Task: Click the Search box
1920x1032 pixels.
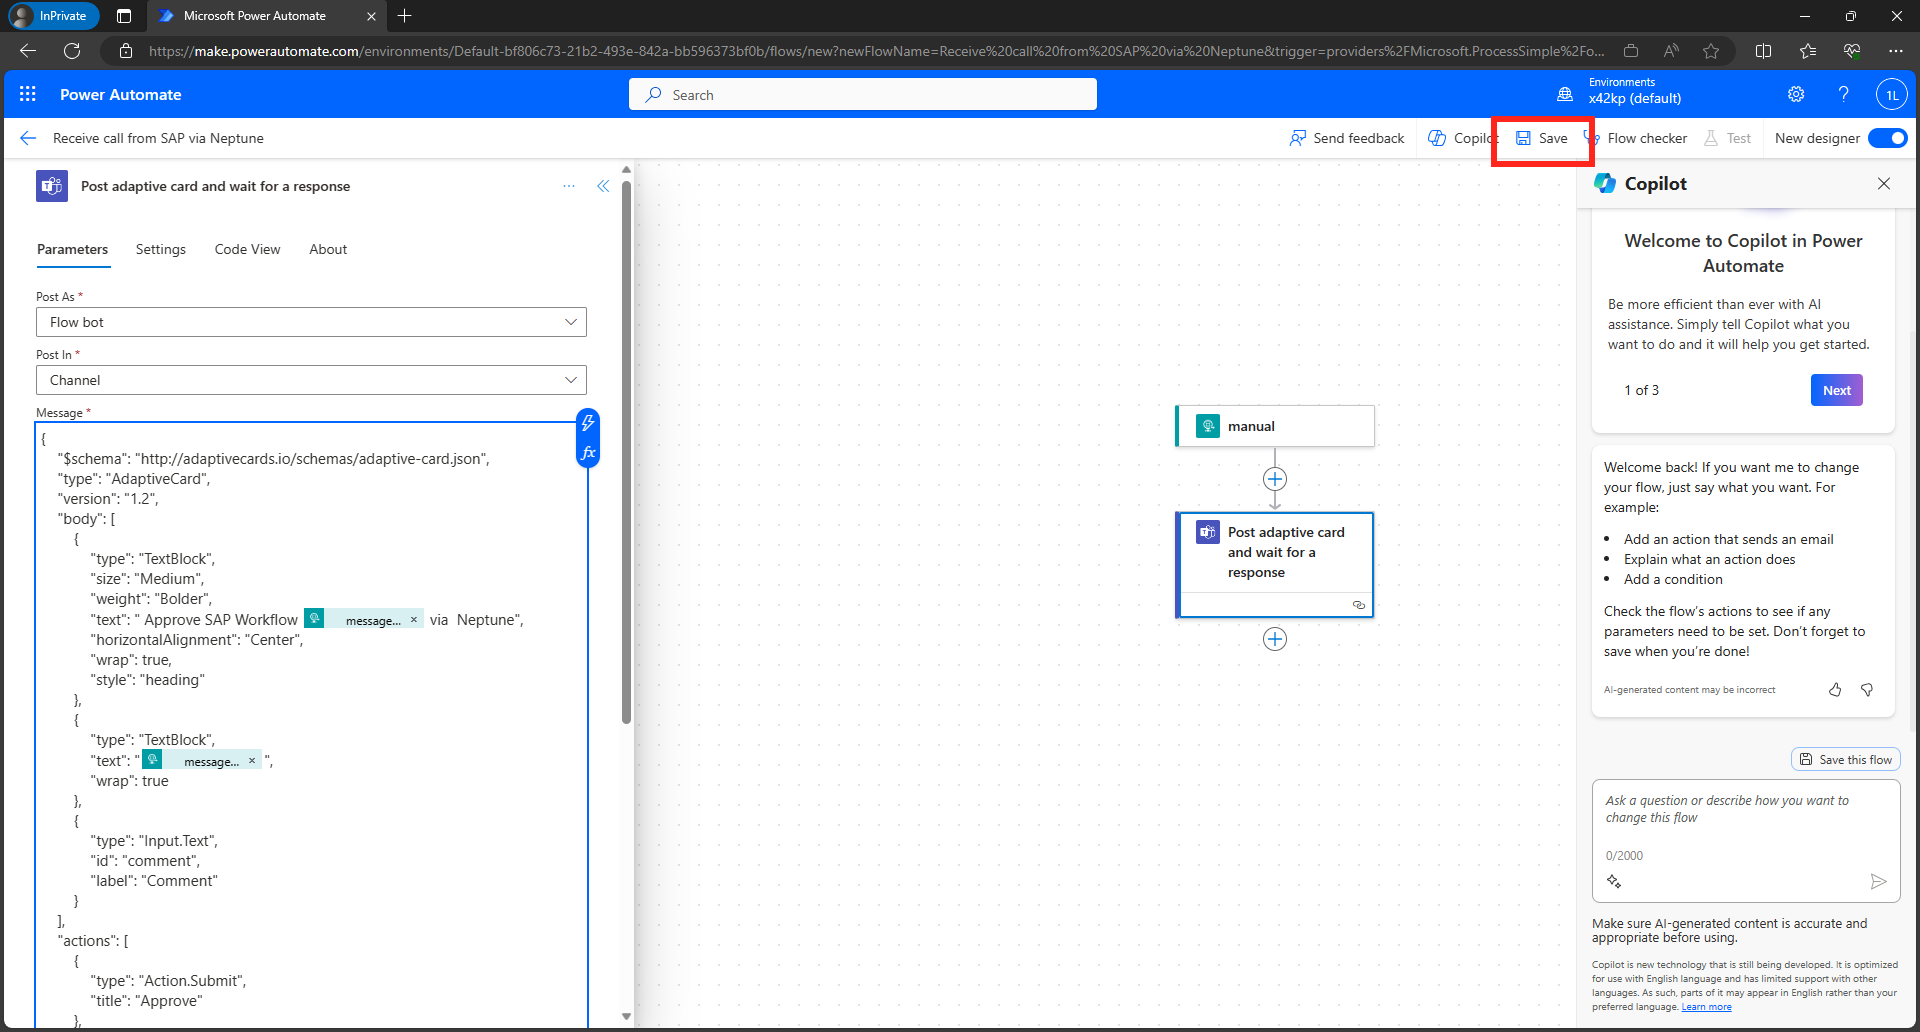Action: click(x=863, y=94)
